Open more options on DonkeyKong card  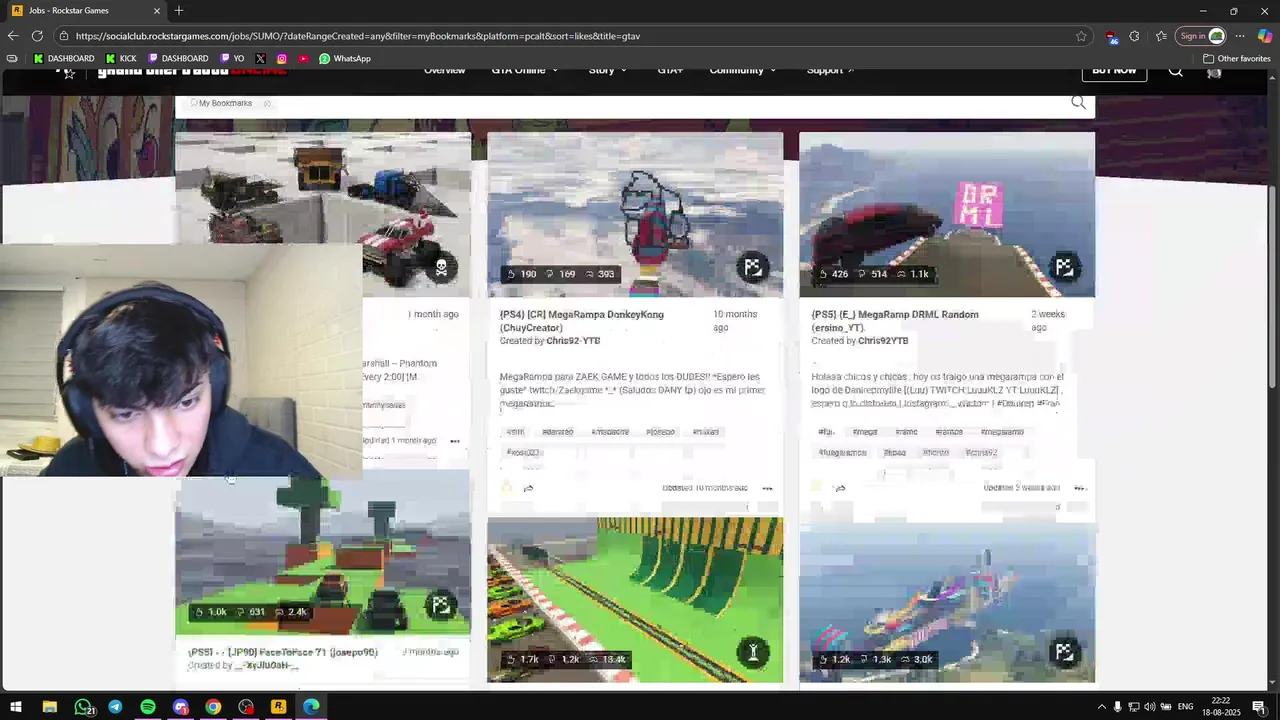point(768,488)
